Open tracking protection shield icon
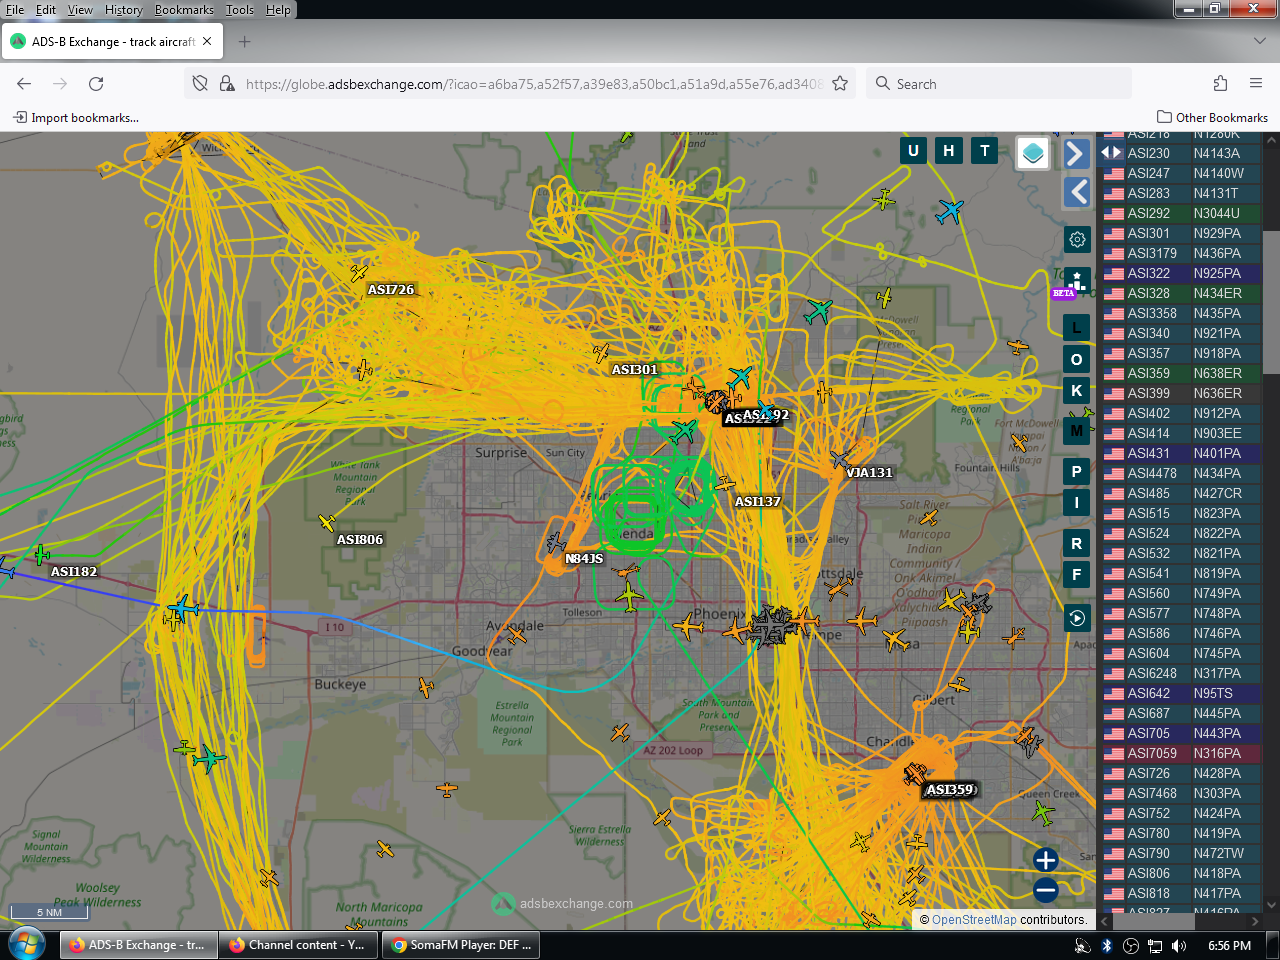1280x960 pixels. coord(200,84)
